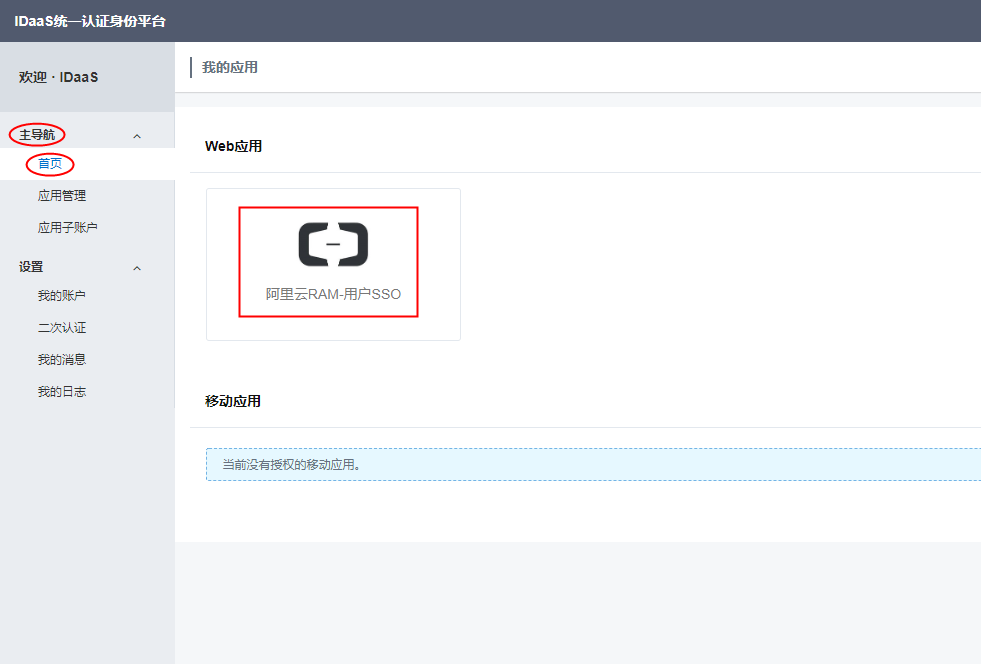Click the 主导航 section heading
The image size is (981, 664).
[x=37, y=135]
